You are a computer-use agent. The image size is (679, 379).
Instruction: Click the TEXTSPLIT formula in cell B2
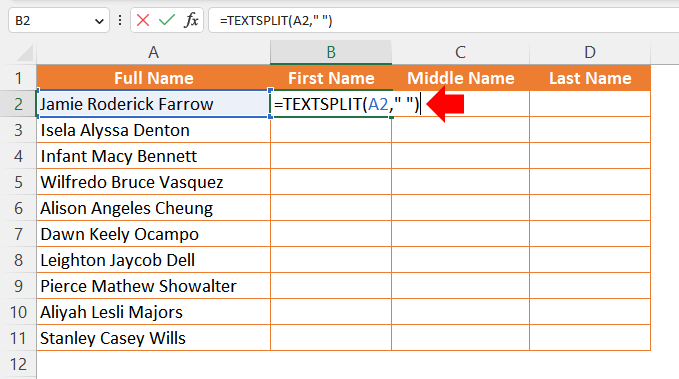(346, 104)
